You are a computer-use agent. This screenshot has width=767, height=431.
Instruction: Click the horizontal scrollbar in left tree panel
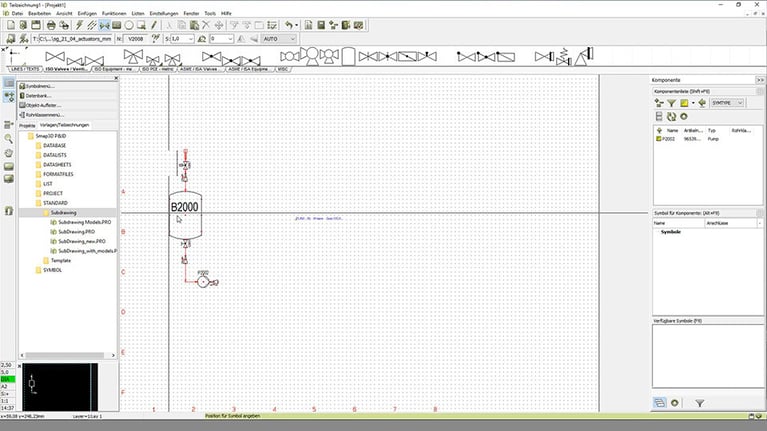click(x=68, y=356)
